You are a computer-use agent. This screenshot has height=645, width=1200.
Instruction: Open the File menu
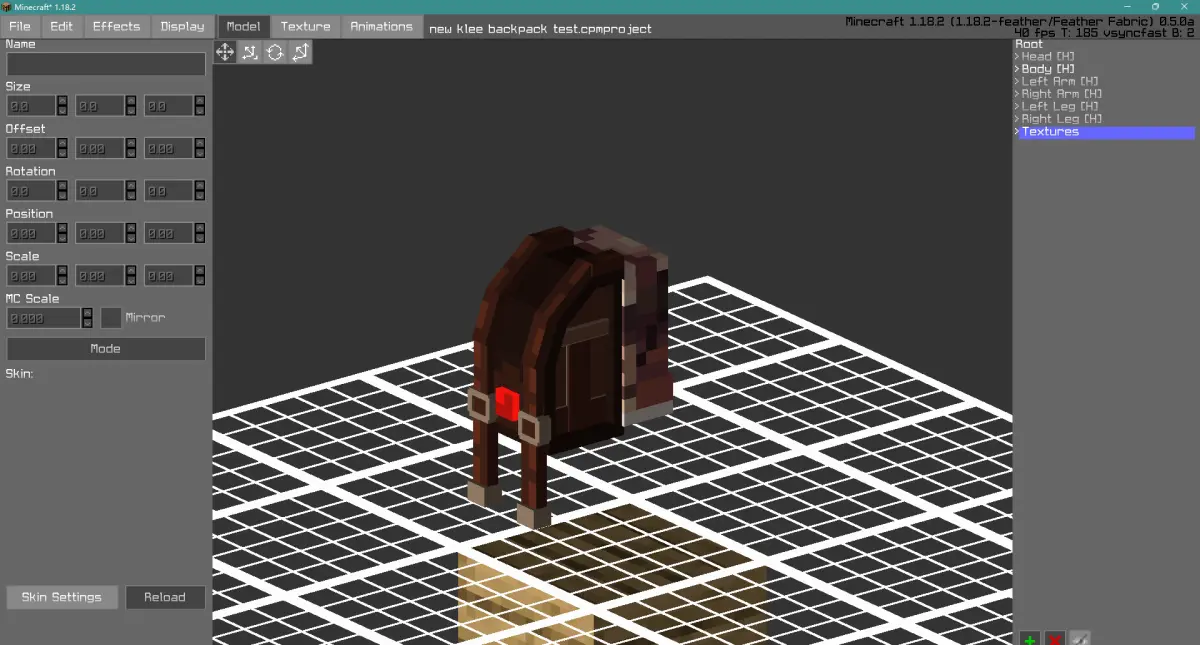(20, 26)
